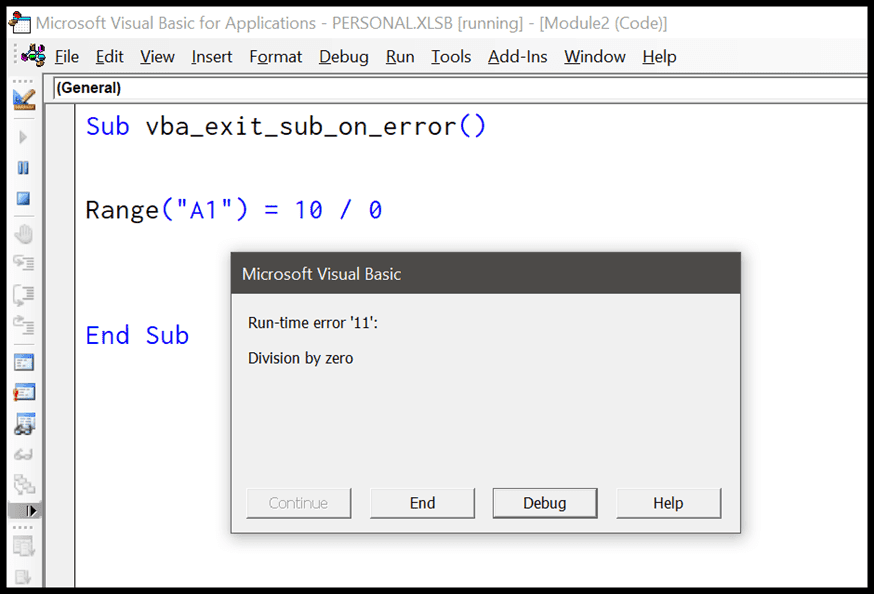874x594 pixels.
Task: Open the Call Stack viewer icon
Action: click(x=22, y=482)
